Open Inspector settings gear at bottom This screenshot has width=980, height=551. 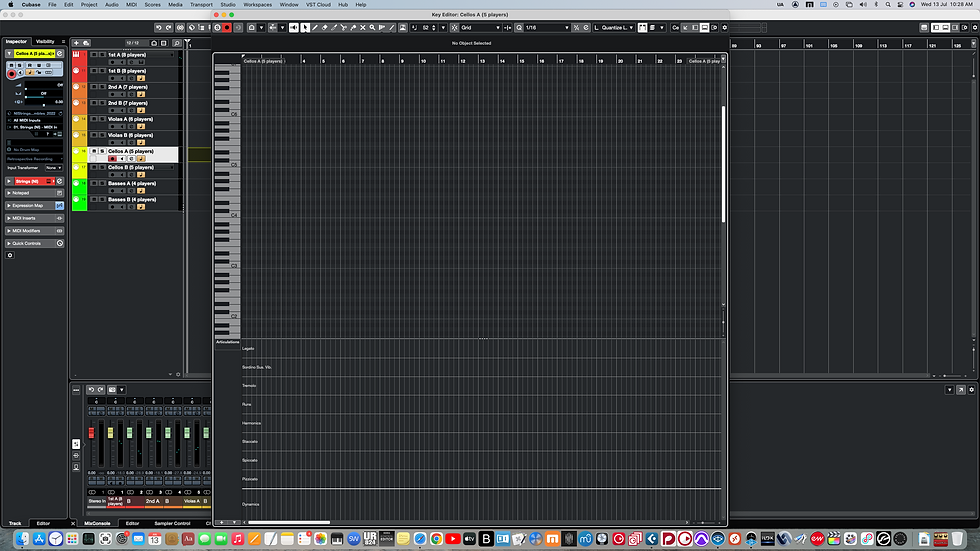tap(10, 255)
